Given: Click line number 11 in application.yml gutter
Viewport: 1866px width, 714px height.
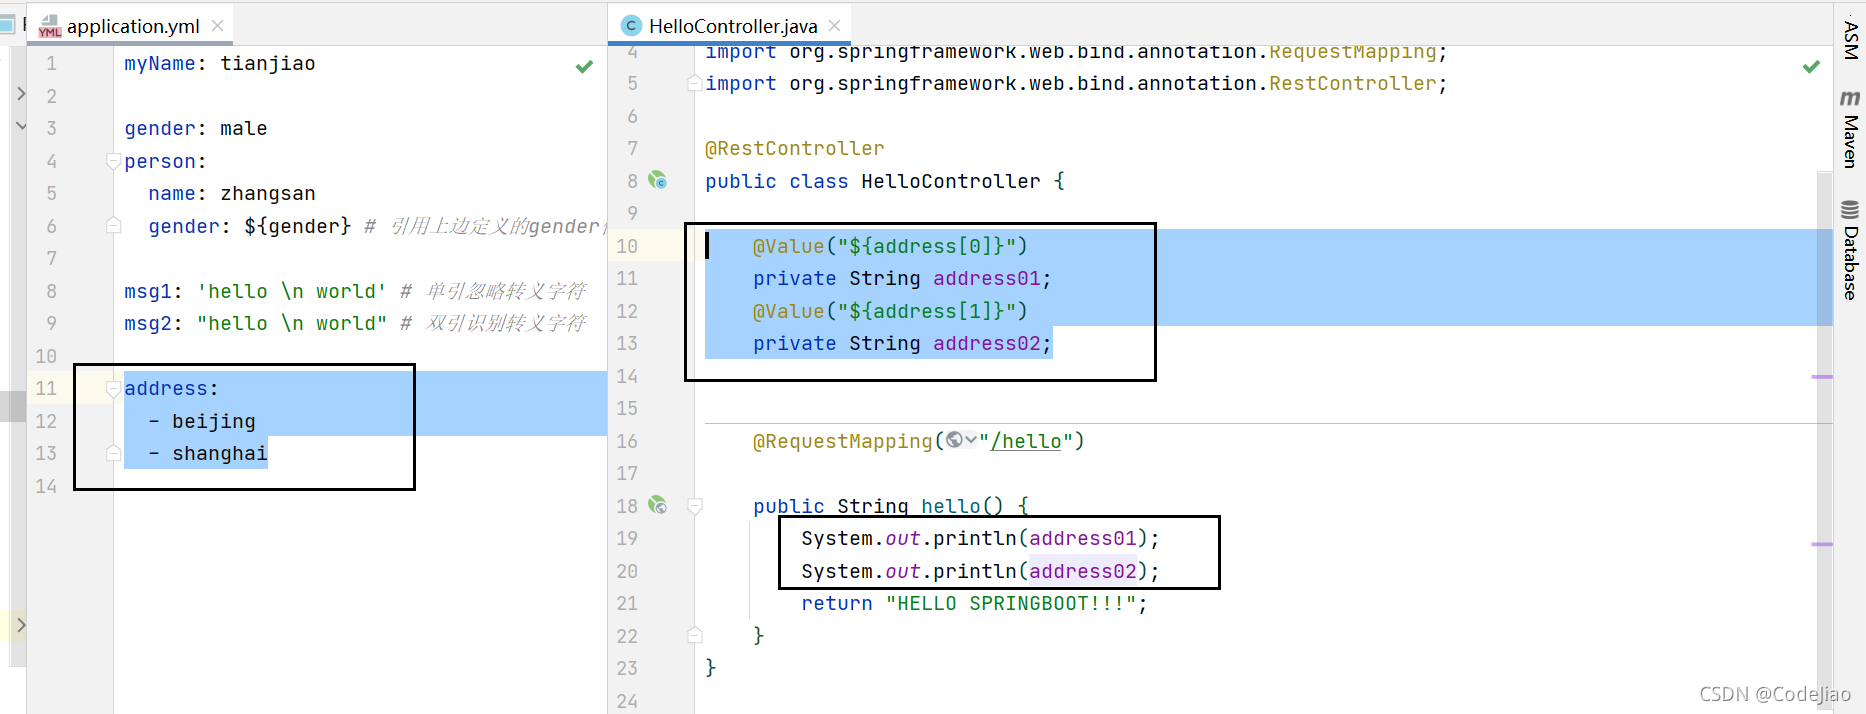Looking at the screenshot, I should click(46, 388).
